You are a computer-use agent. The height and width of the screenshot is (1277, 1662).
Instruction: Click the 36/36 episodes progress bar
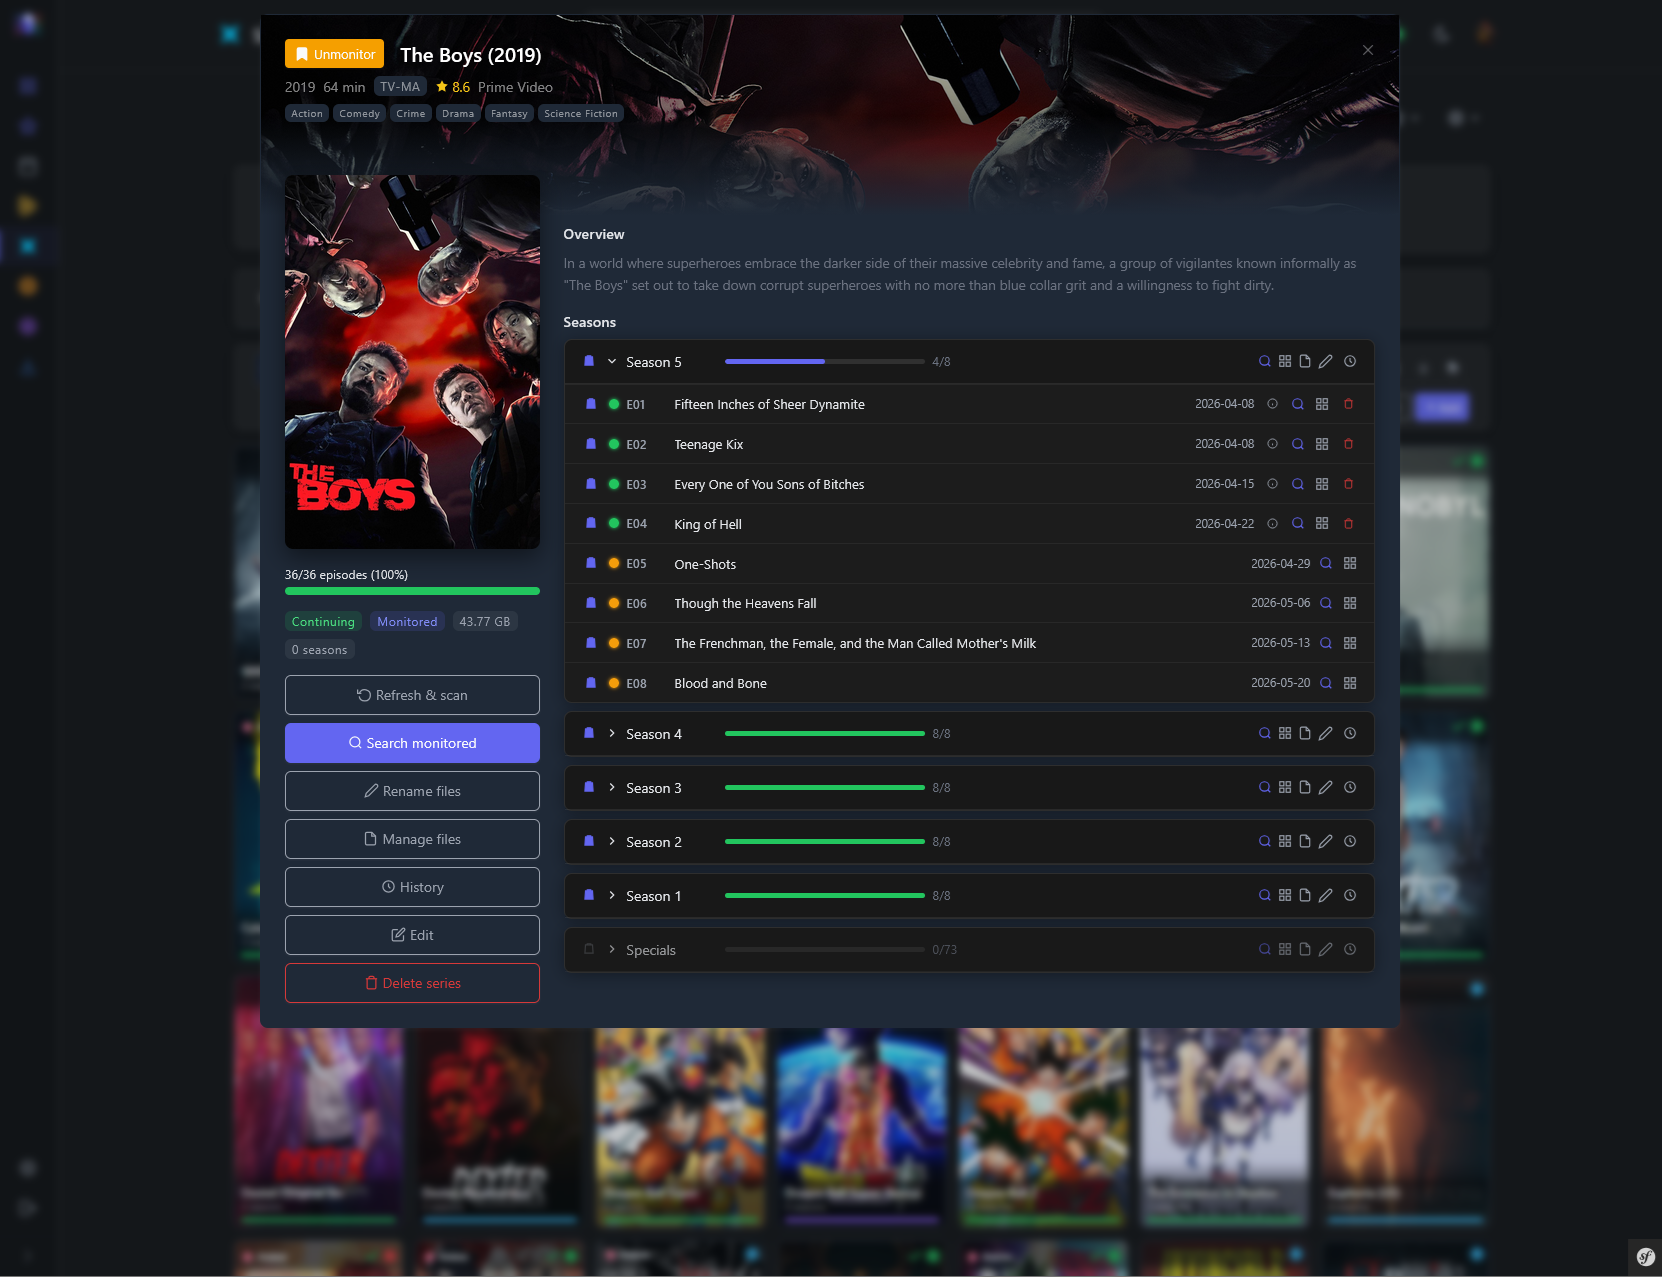(412, 591)
